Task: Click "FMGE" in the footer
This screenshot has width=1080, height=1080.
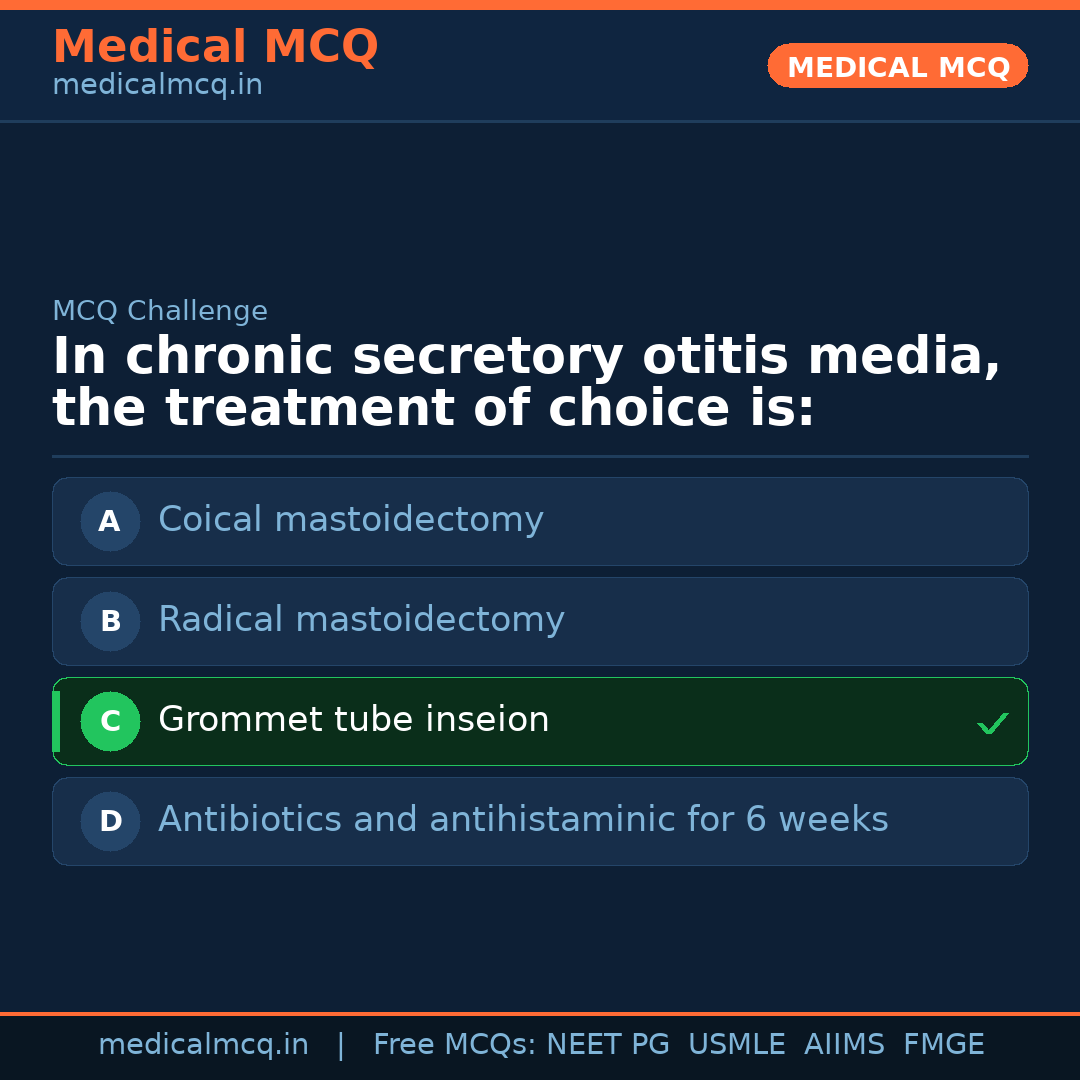Action: pos(944,1045)
